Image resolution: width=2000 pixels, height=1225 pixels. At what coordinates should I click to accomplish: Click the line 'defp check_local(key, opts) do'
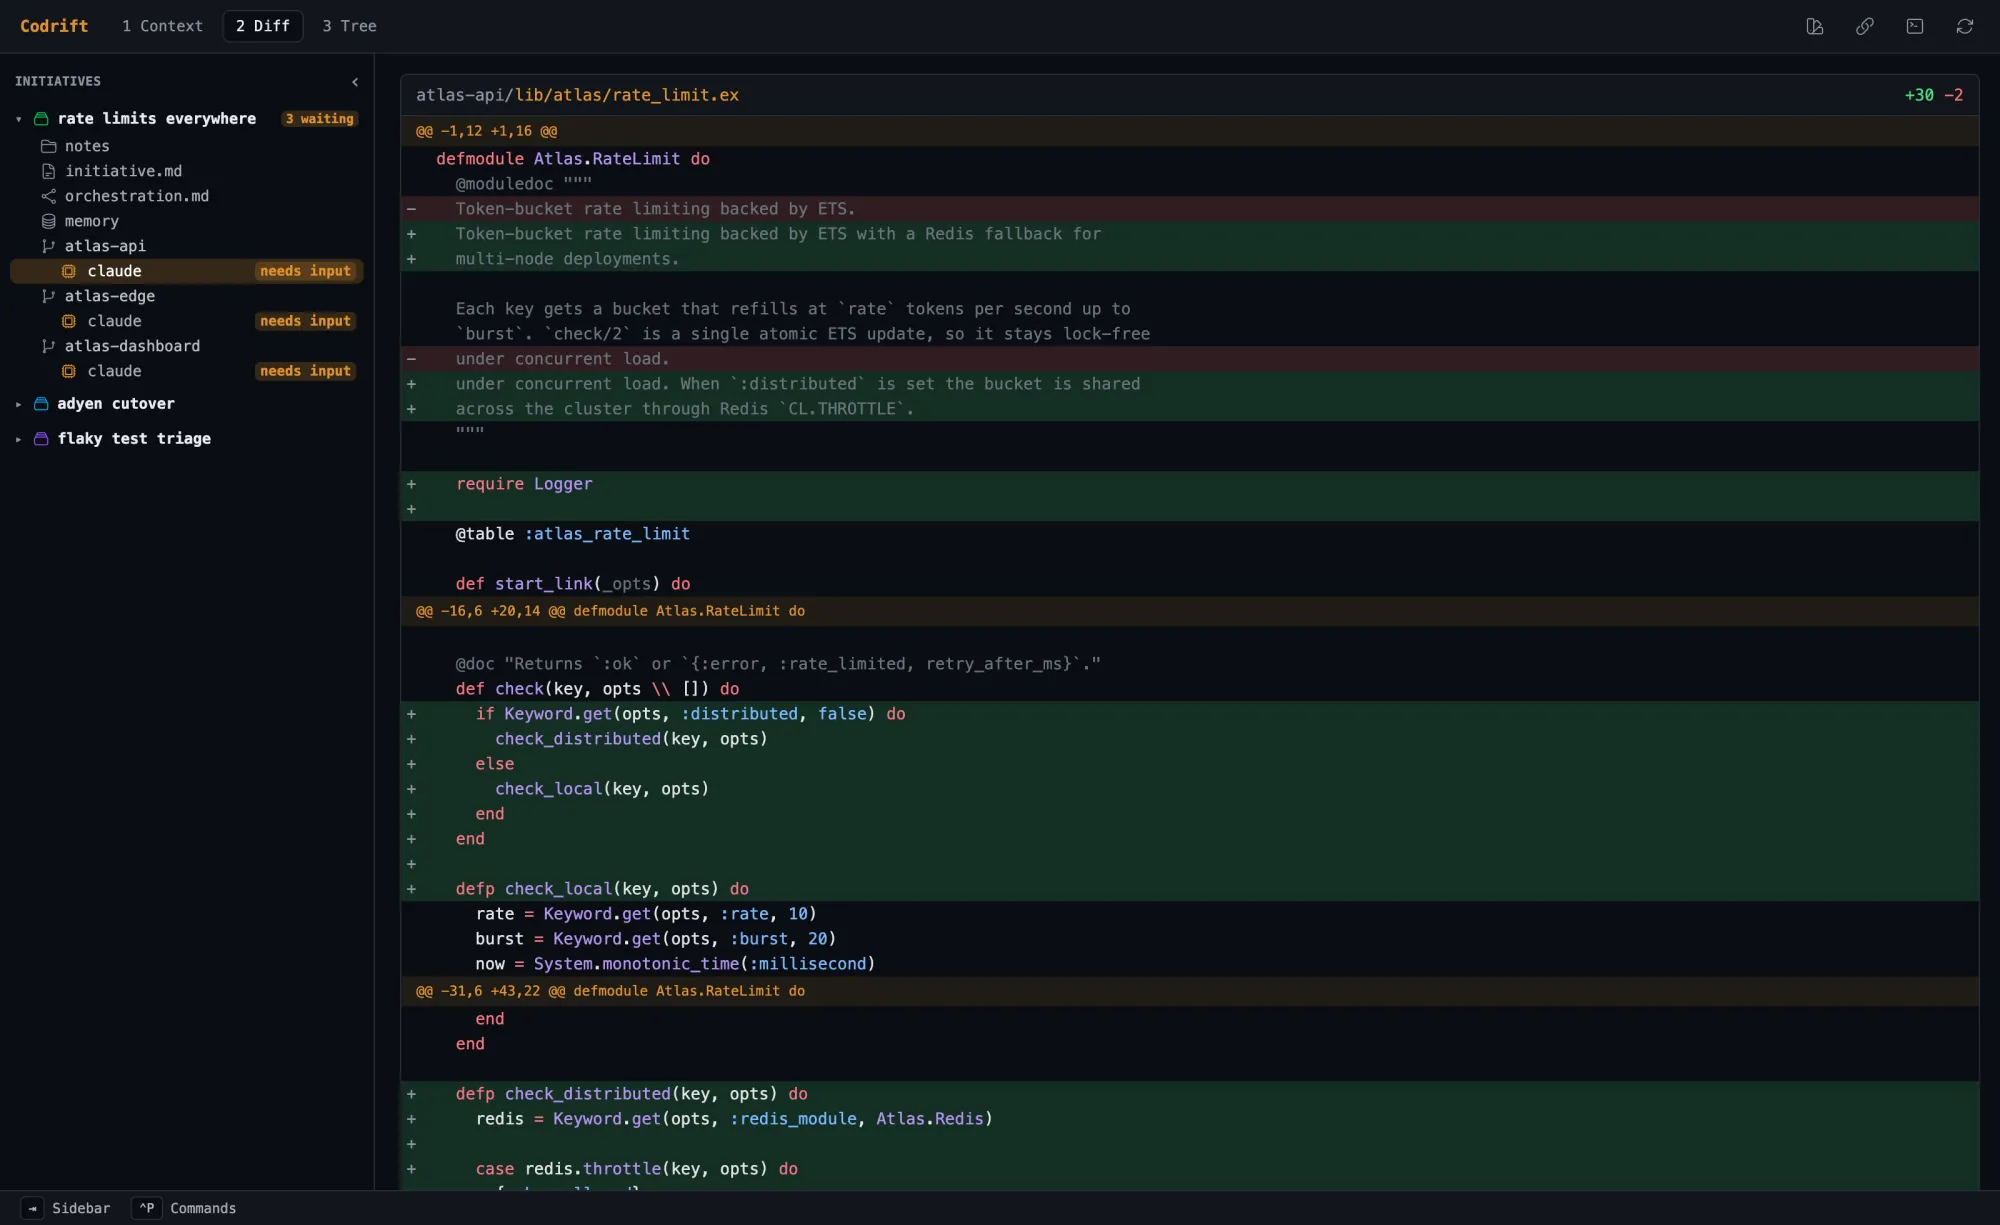[1190, 889]
